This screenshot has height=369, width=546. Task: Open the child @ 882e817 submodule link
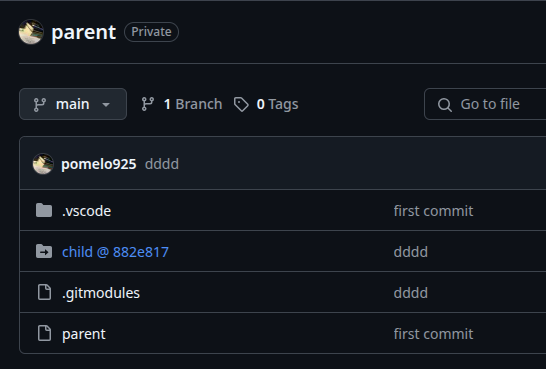pyautogui.click(x=115, y=252)
